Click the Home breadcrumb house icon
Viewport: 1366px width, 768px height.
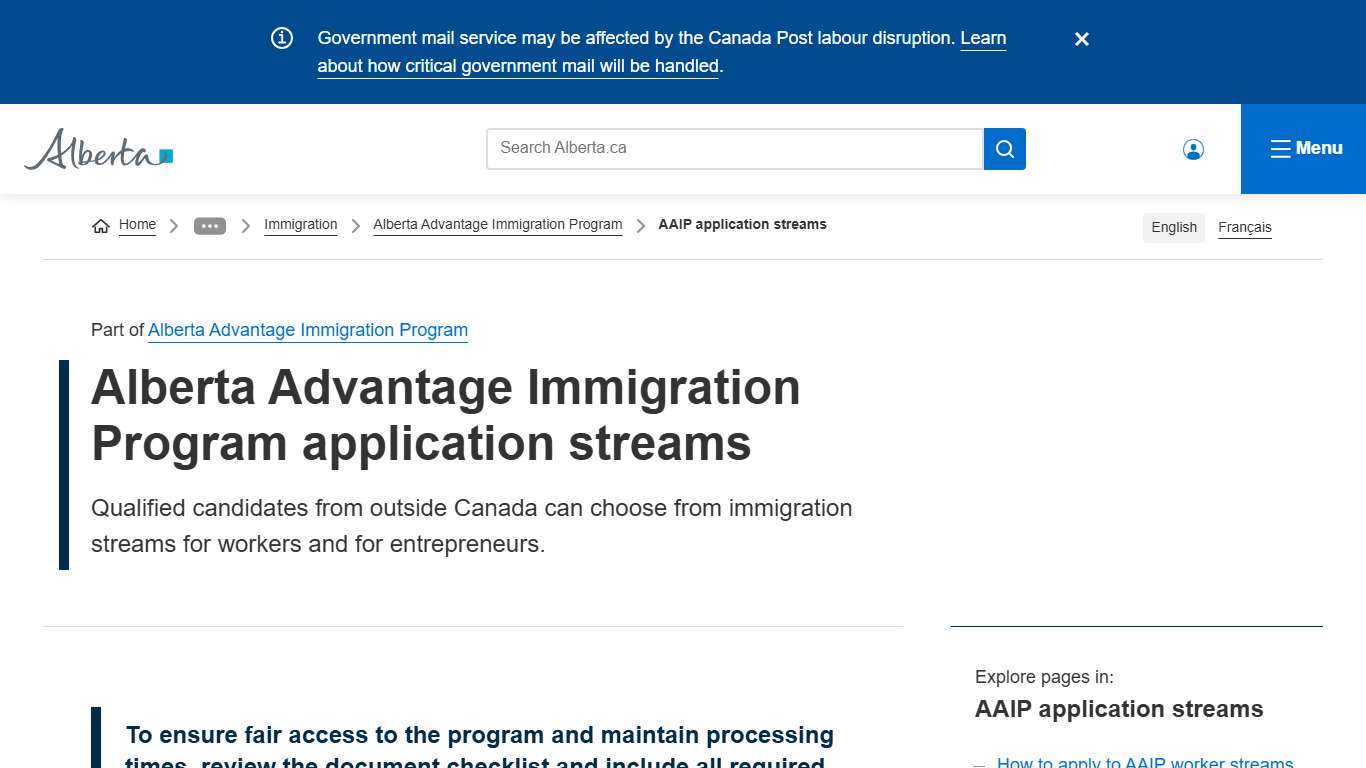[100, 225]
